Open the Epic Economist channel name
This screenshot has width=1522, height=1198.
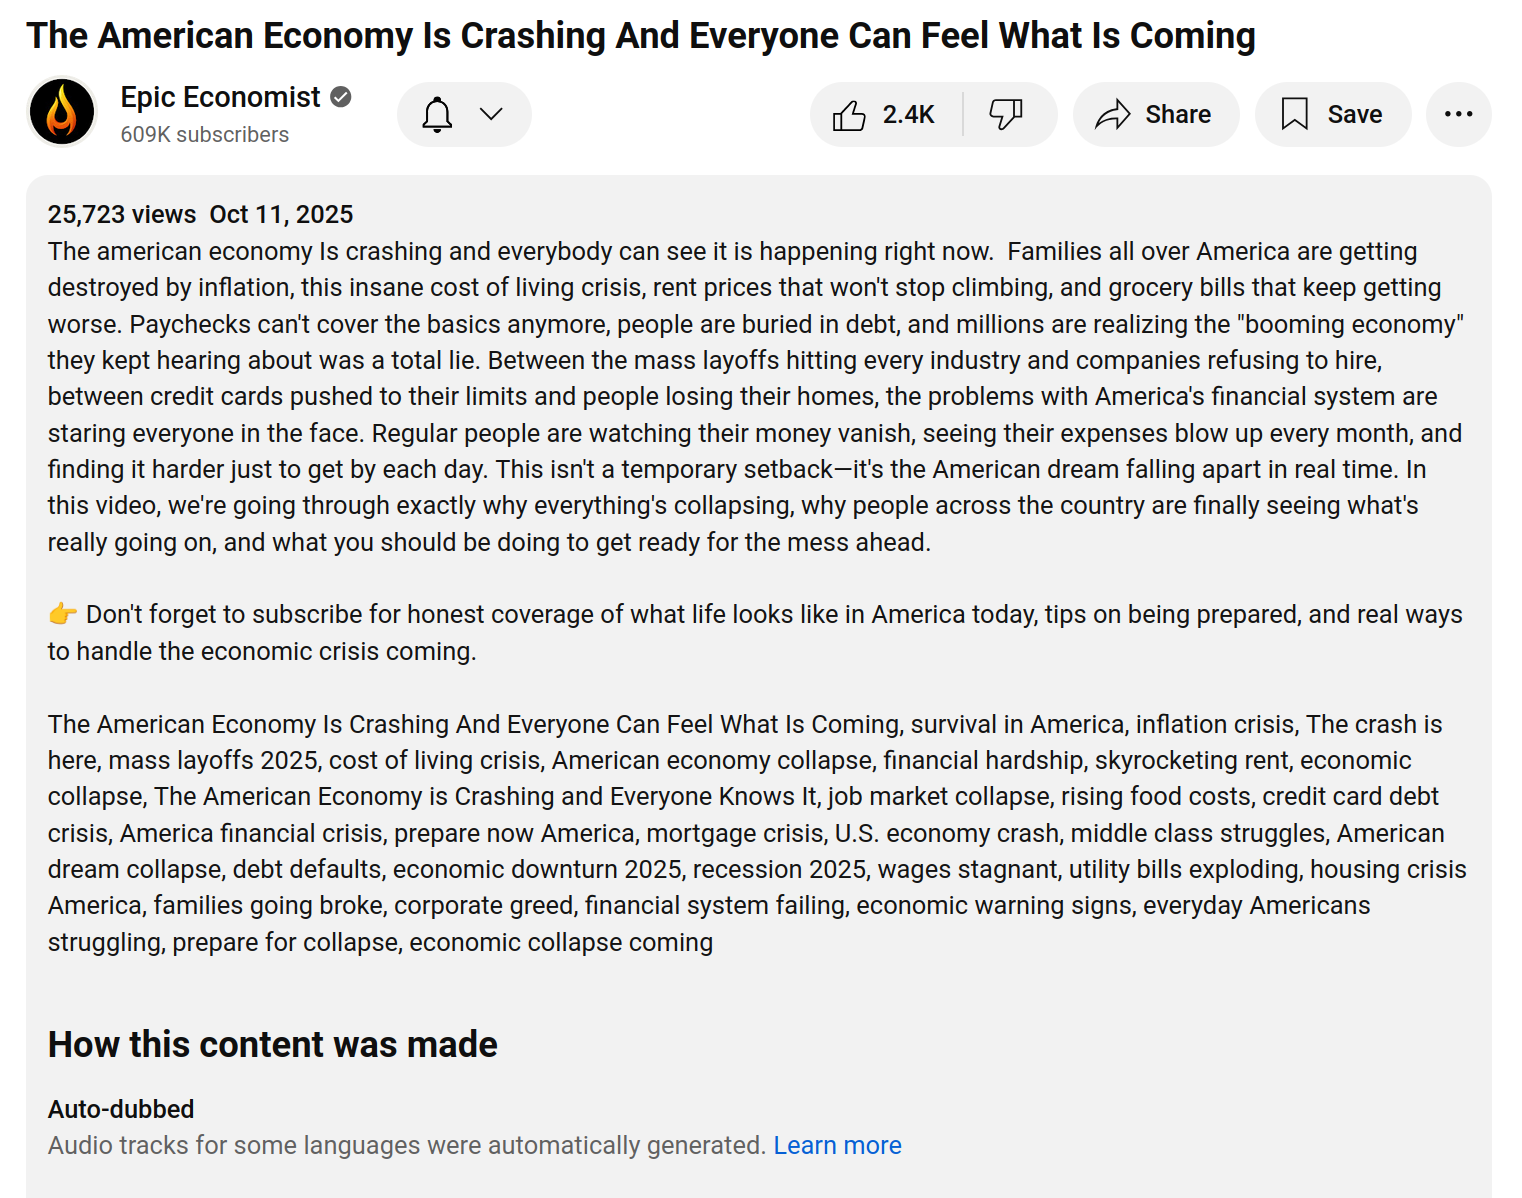click(x=220, y=97)
